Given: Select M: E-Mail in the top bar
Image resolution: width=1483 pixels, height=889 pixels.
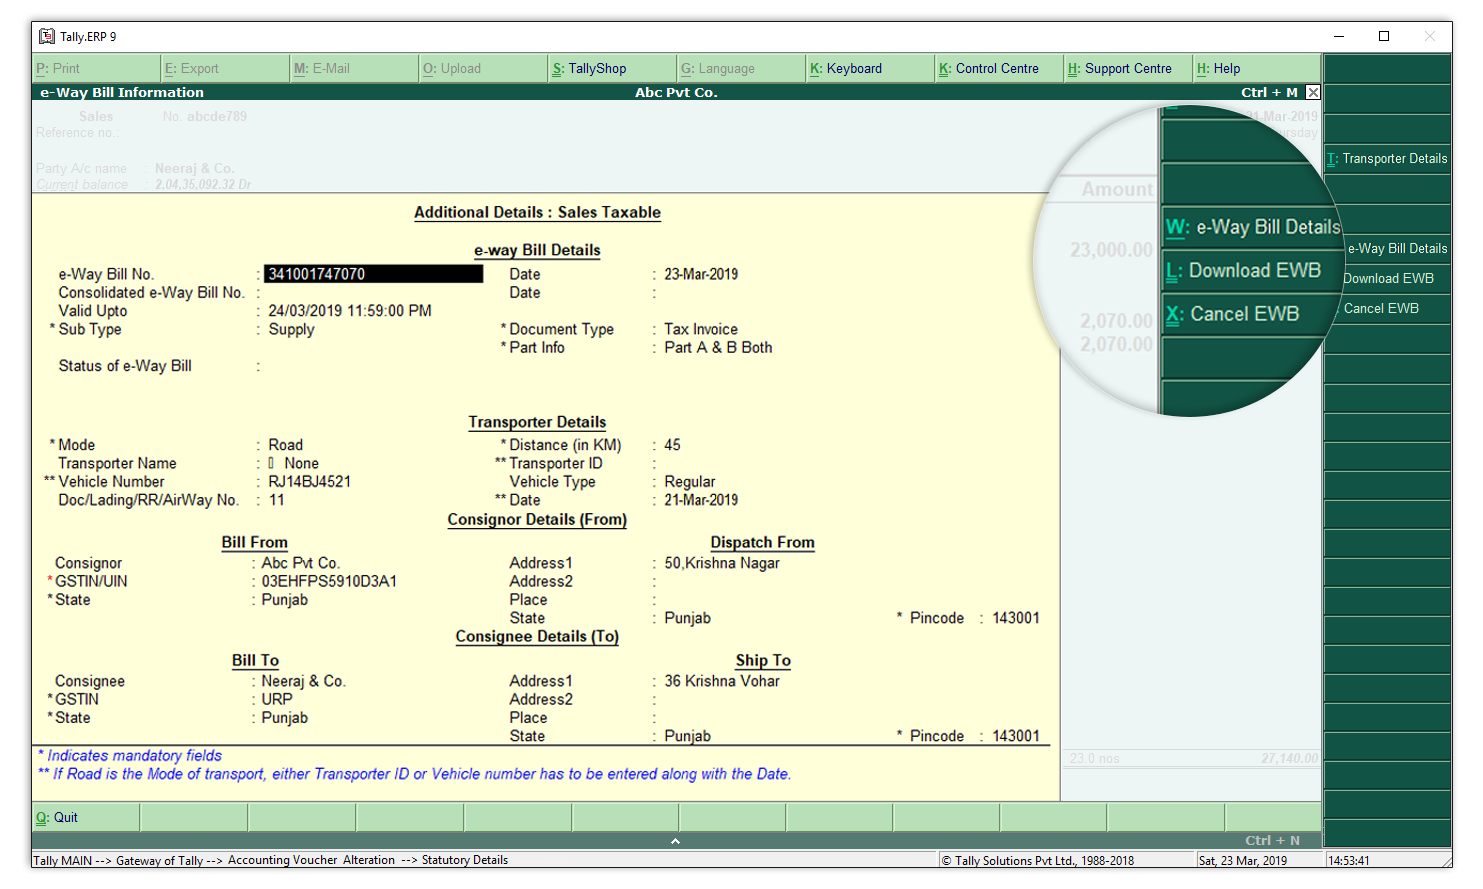Looking at the screenshot, I should (354, 68).
